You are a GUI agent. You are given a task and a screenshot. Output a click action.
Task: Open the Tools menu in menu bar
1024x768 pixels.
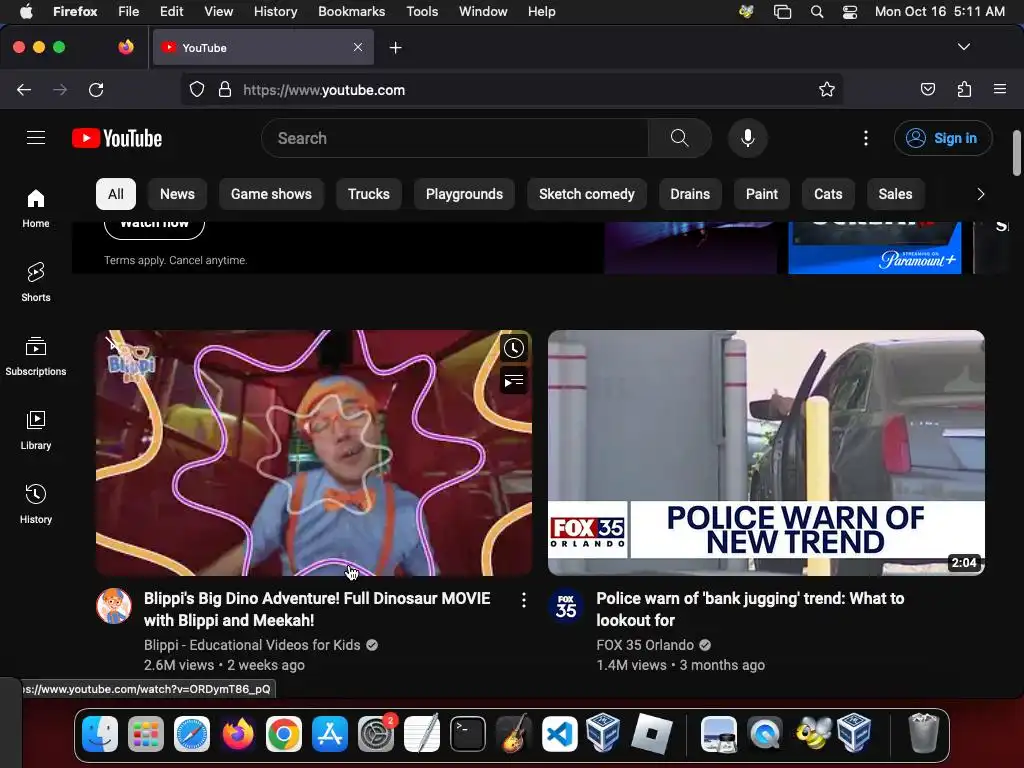tap(422, 11)
